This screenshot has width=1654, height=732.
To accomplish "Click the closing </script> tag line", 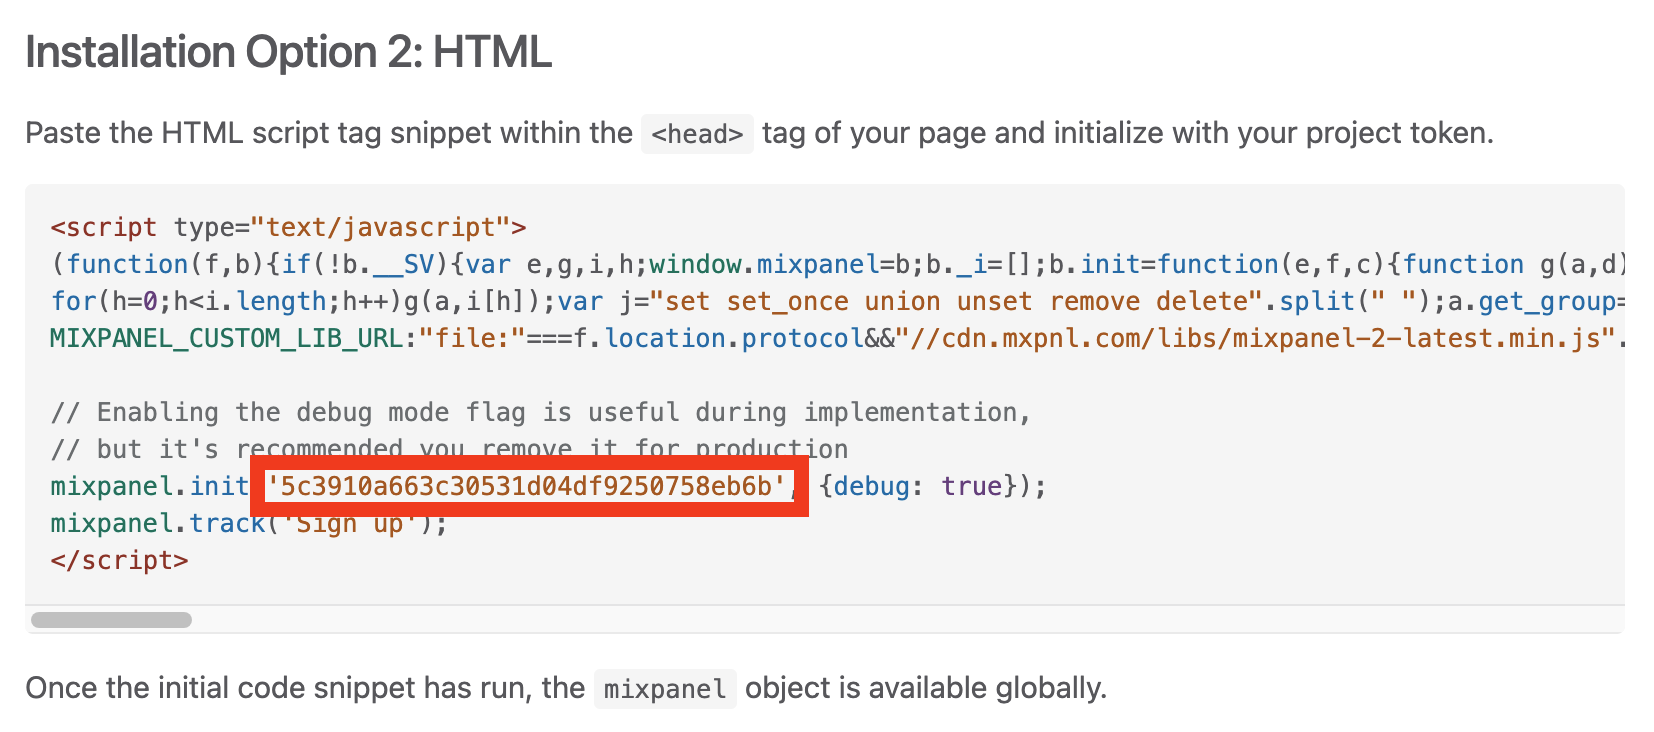I will (119, 560).
